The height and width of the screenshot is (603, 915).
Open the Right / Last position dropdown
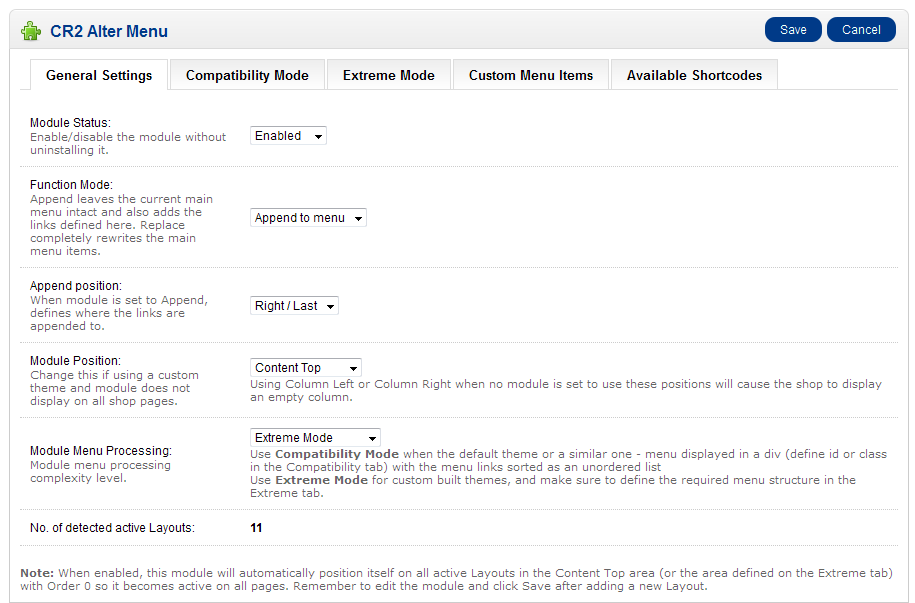(294, 306)
